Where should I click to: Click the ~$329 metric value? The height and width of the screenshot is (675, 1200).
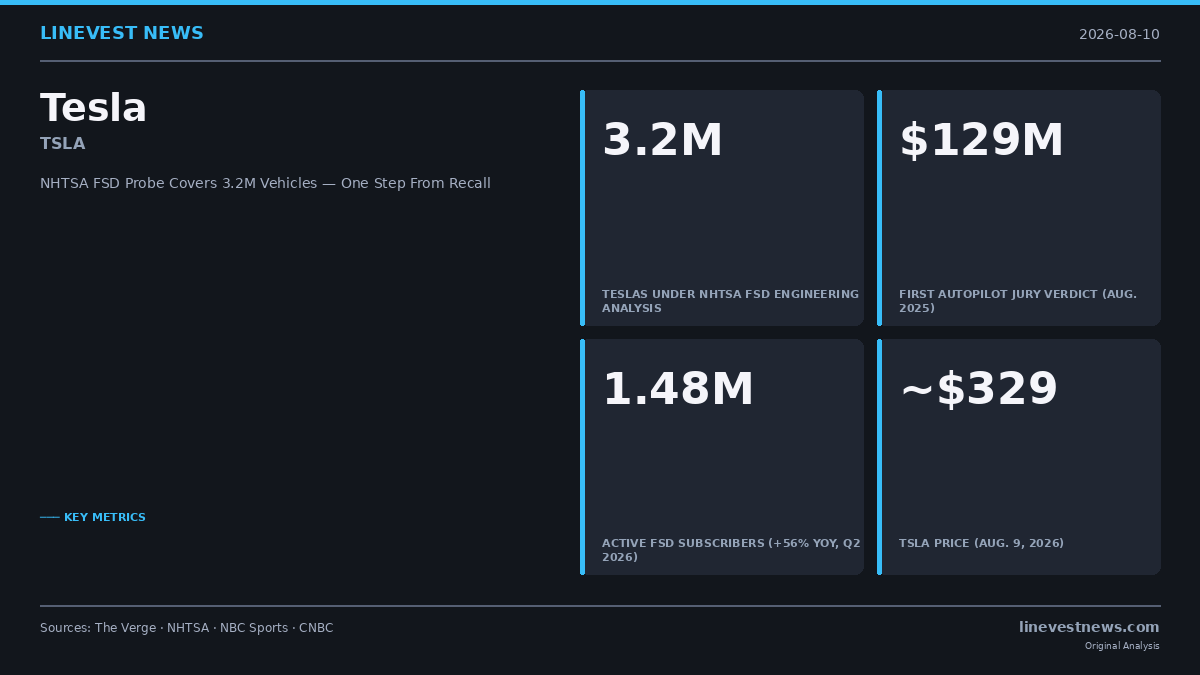978,390
